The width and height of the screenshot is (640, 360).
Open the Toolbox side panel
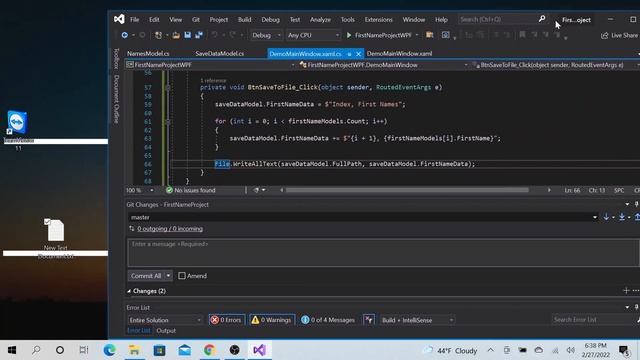(x=116, y=58)
